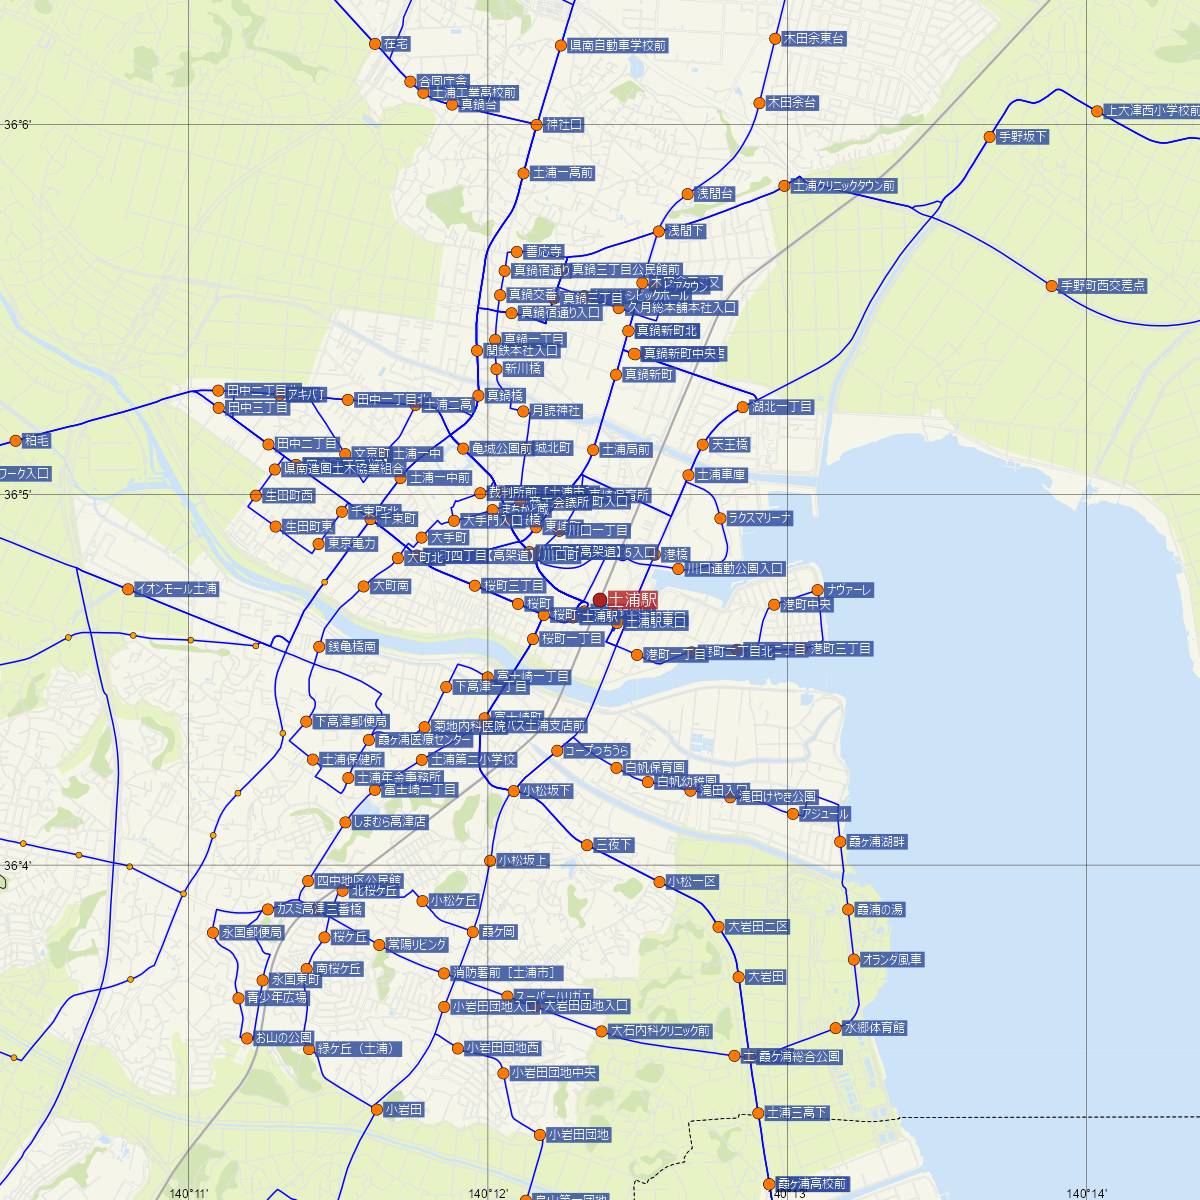Click the 湖北一丁目 stop label
This screenshot has width=1200, height=1200.
tap(781, 407)
